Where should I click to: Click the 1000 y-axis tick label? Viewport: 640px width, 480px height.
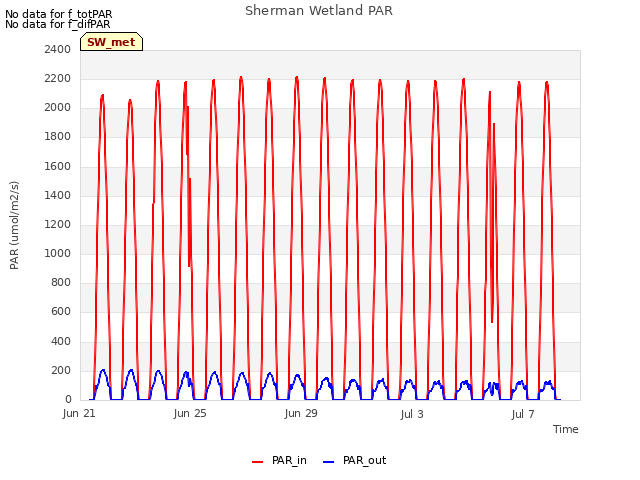[58, 253]
